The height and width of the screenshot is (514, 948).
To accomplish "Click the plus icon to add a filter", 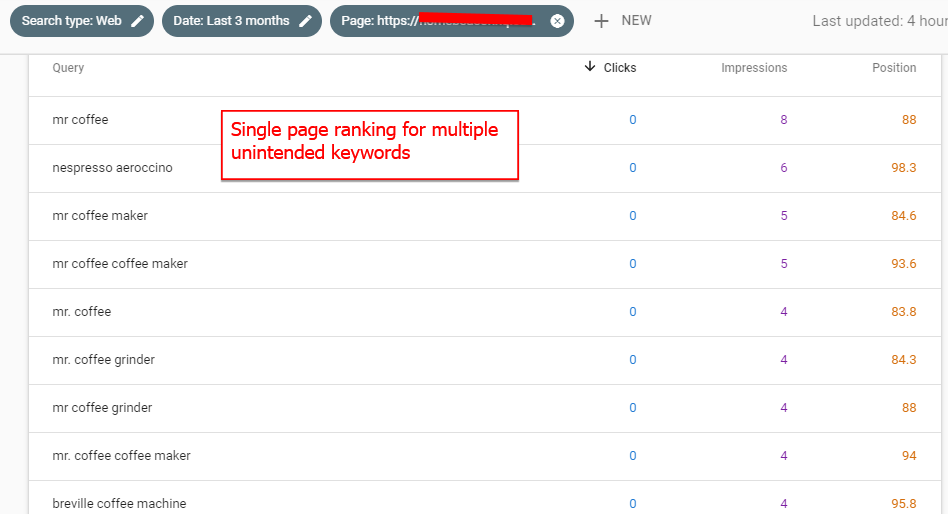I will [x=601, y=21].
